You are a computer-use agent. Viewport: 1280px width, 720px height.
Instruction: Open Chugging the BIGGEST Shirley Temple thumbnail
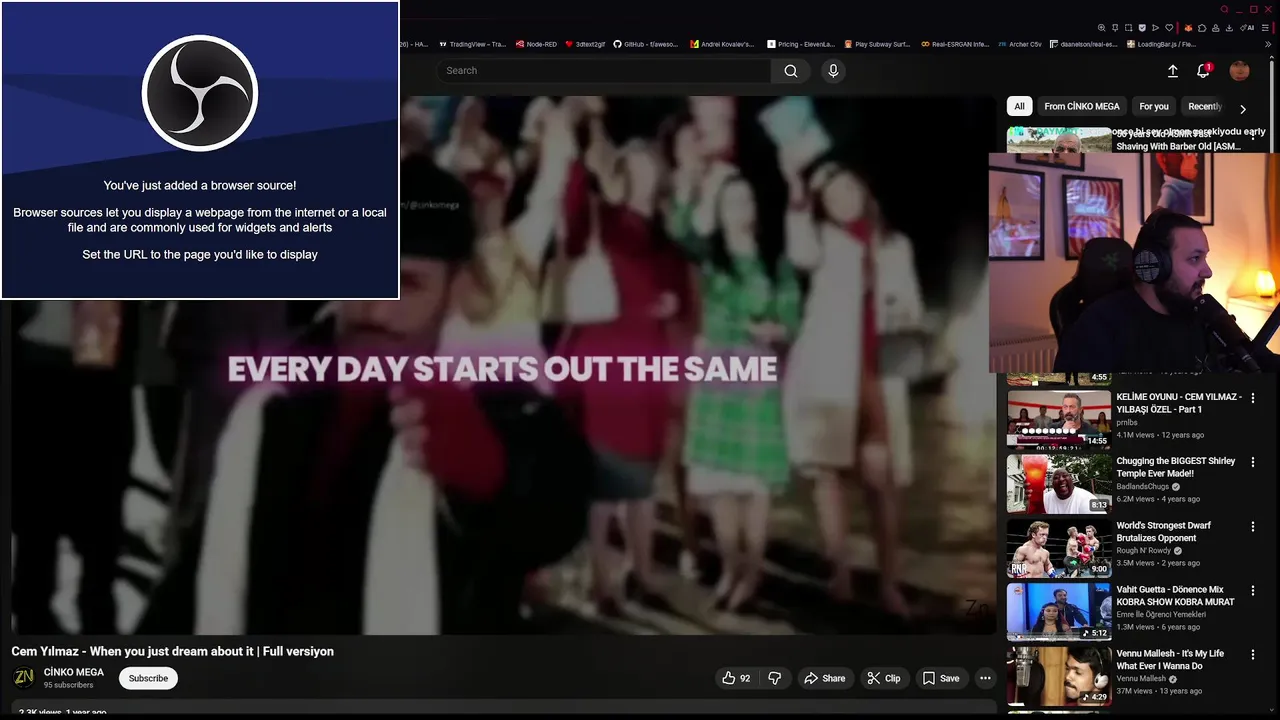click(1059, 483)
